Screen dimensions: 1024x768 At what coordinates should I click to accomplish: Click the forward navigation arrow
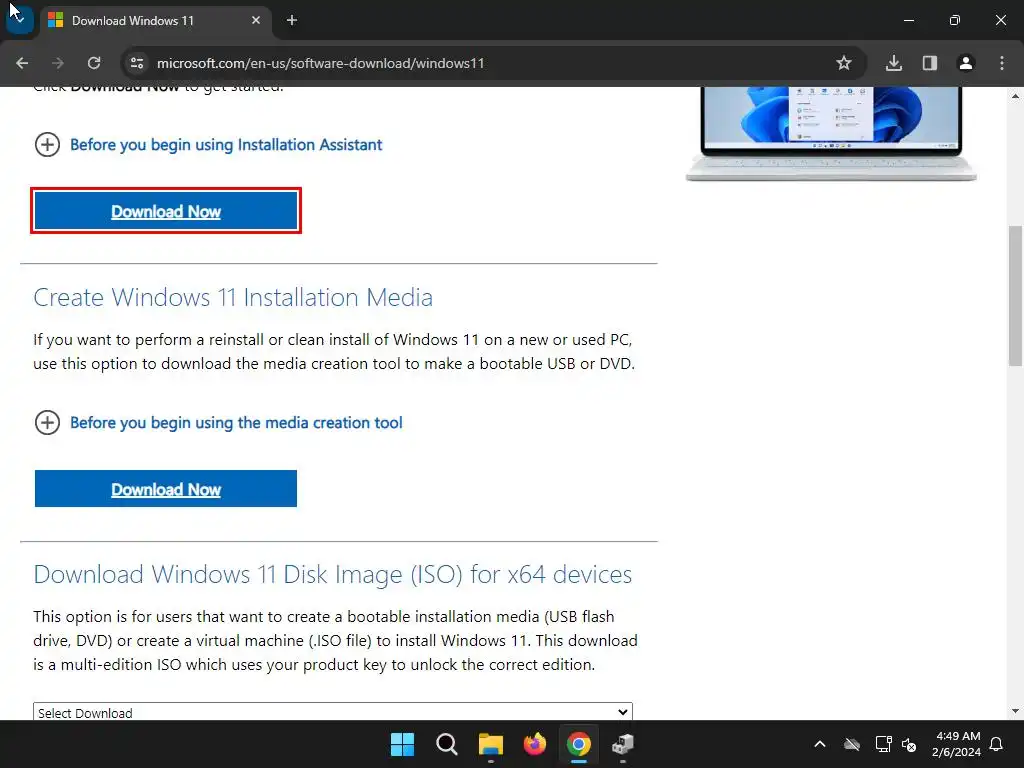point(58,63)
